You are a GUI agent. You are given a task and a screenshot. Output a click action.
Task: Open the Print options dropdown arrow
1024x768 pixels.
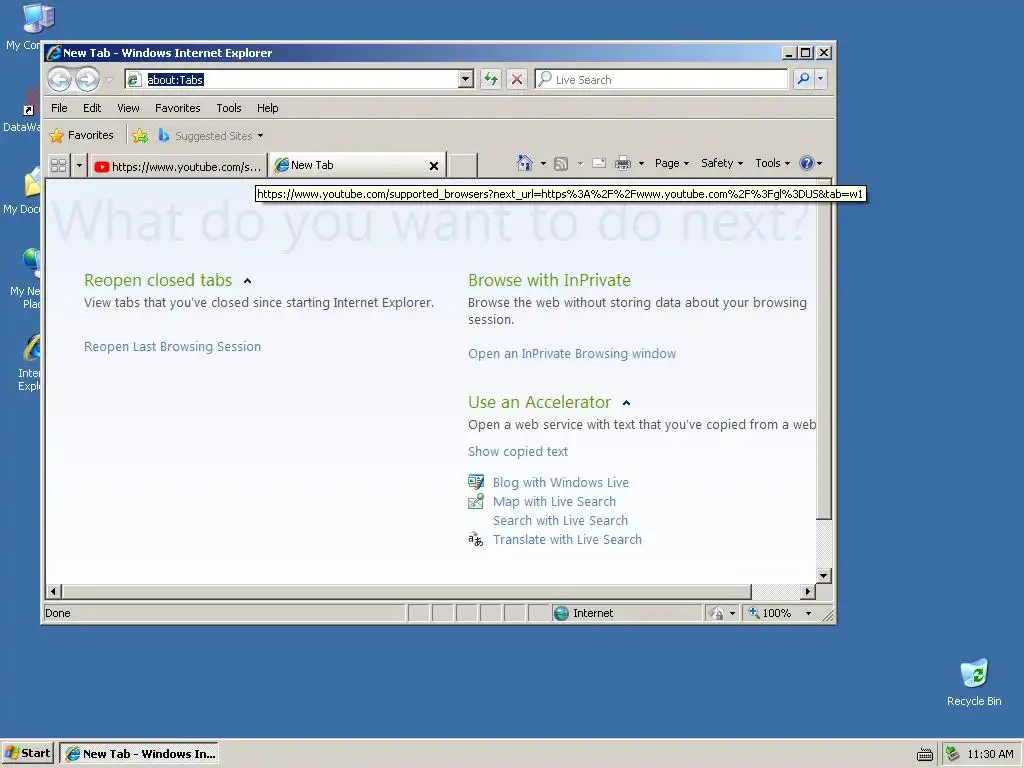coord(641,163)
